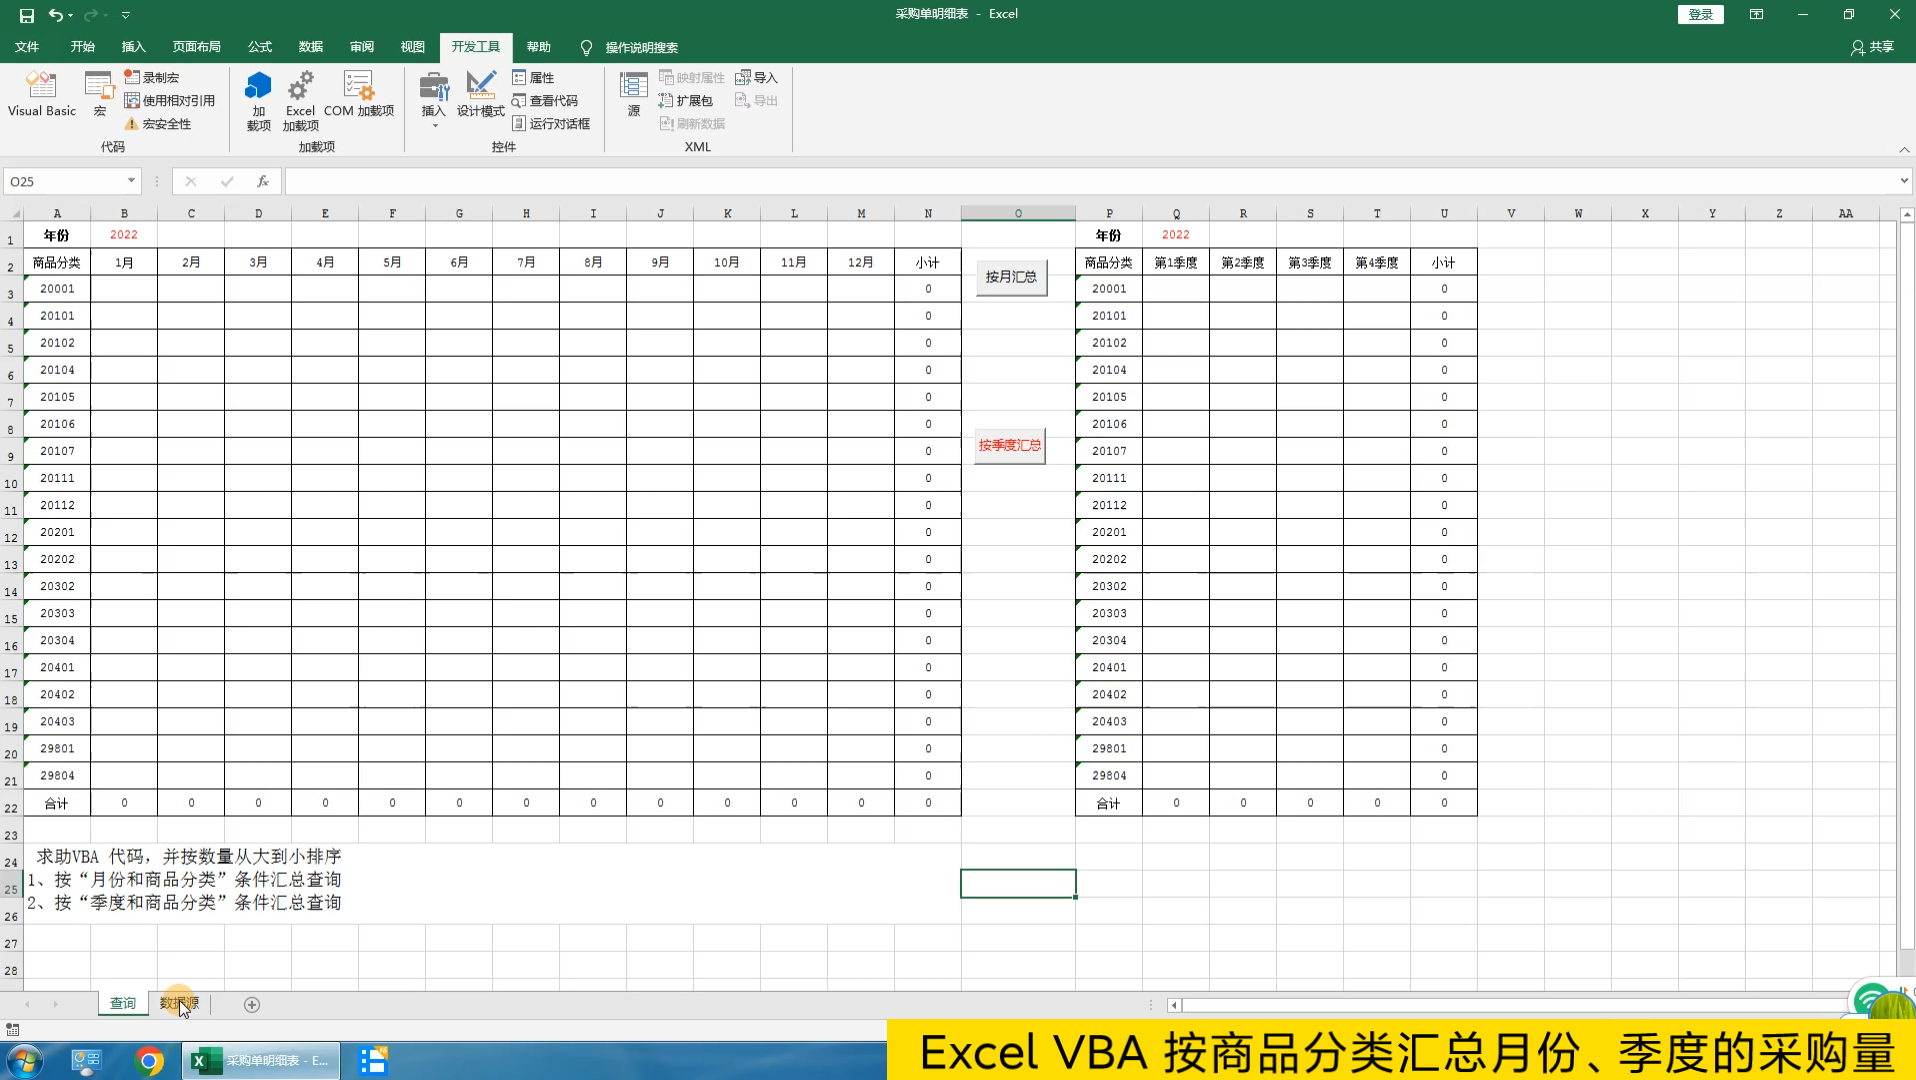Click the macro recording status bar icon
The image size is (1916, 1080).
13,1029
